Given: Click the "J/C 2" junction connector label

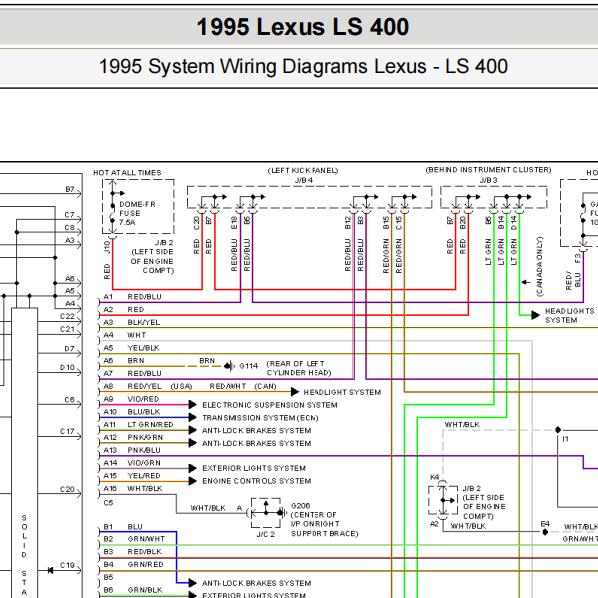Looking at the screenshot, I should click(265, 534).
